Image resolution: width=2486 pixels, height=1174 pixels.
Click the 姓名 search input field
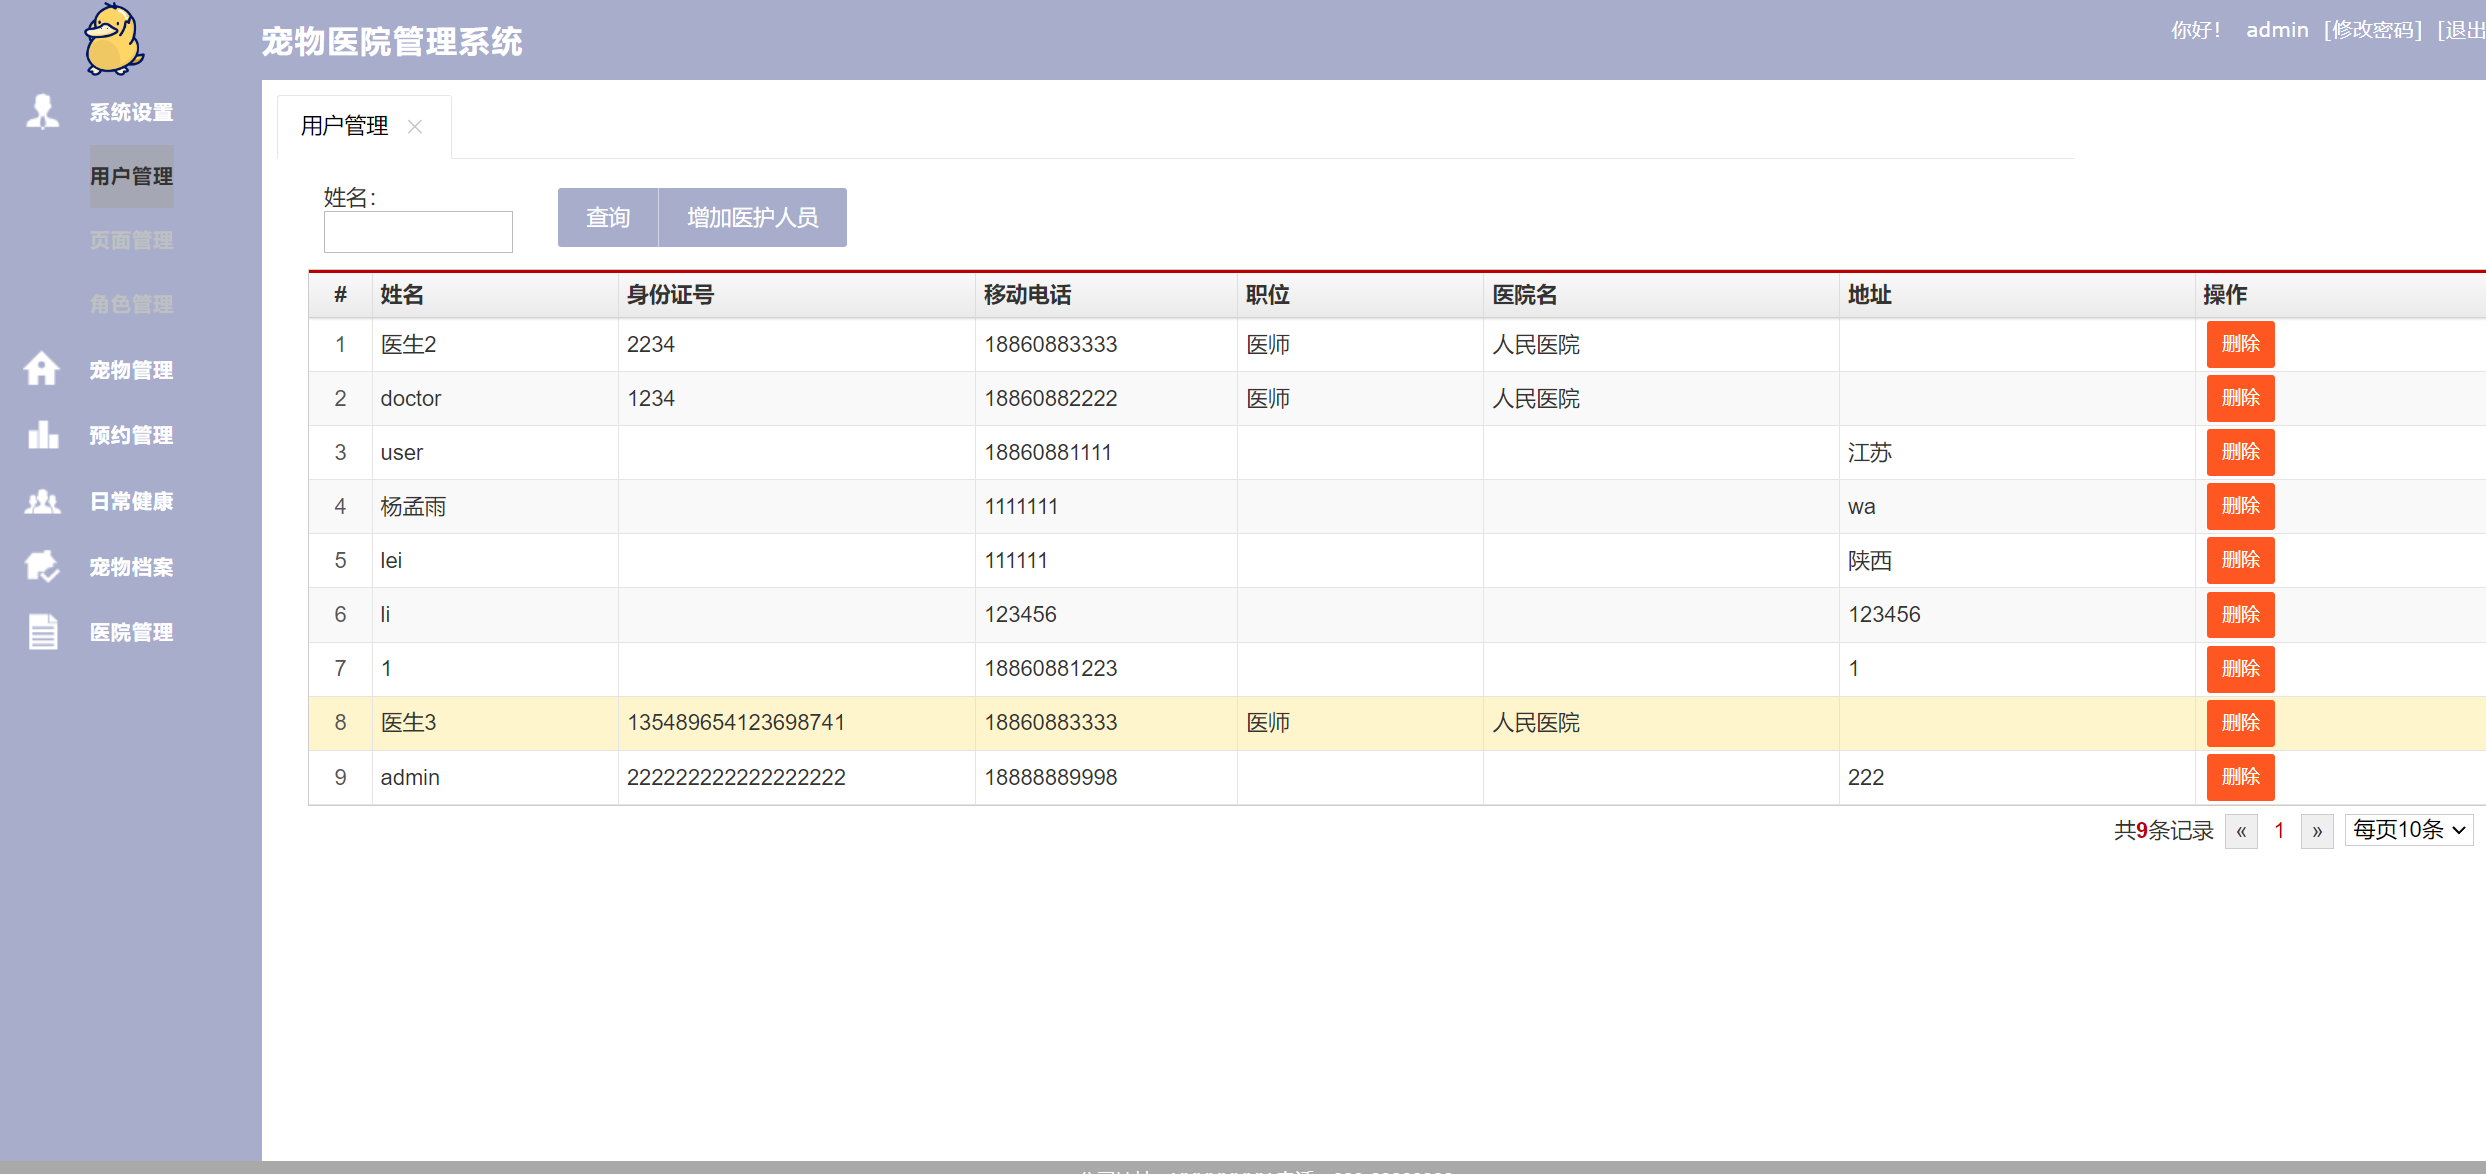point(418,231)
